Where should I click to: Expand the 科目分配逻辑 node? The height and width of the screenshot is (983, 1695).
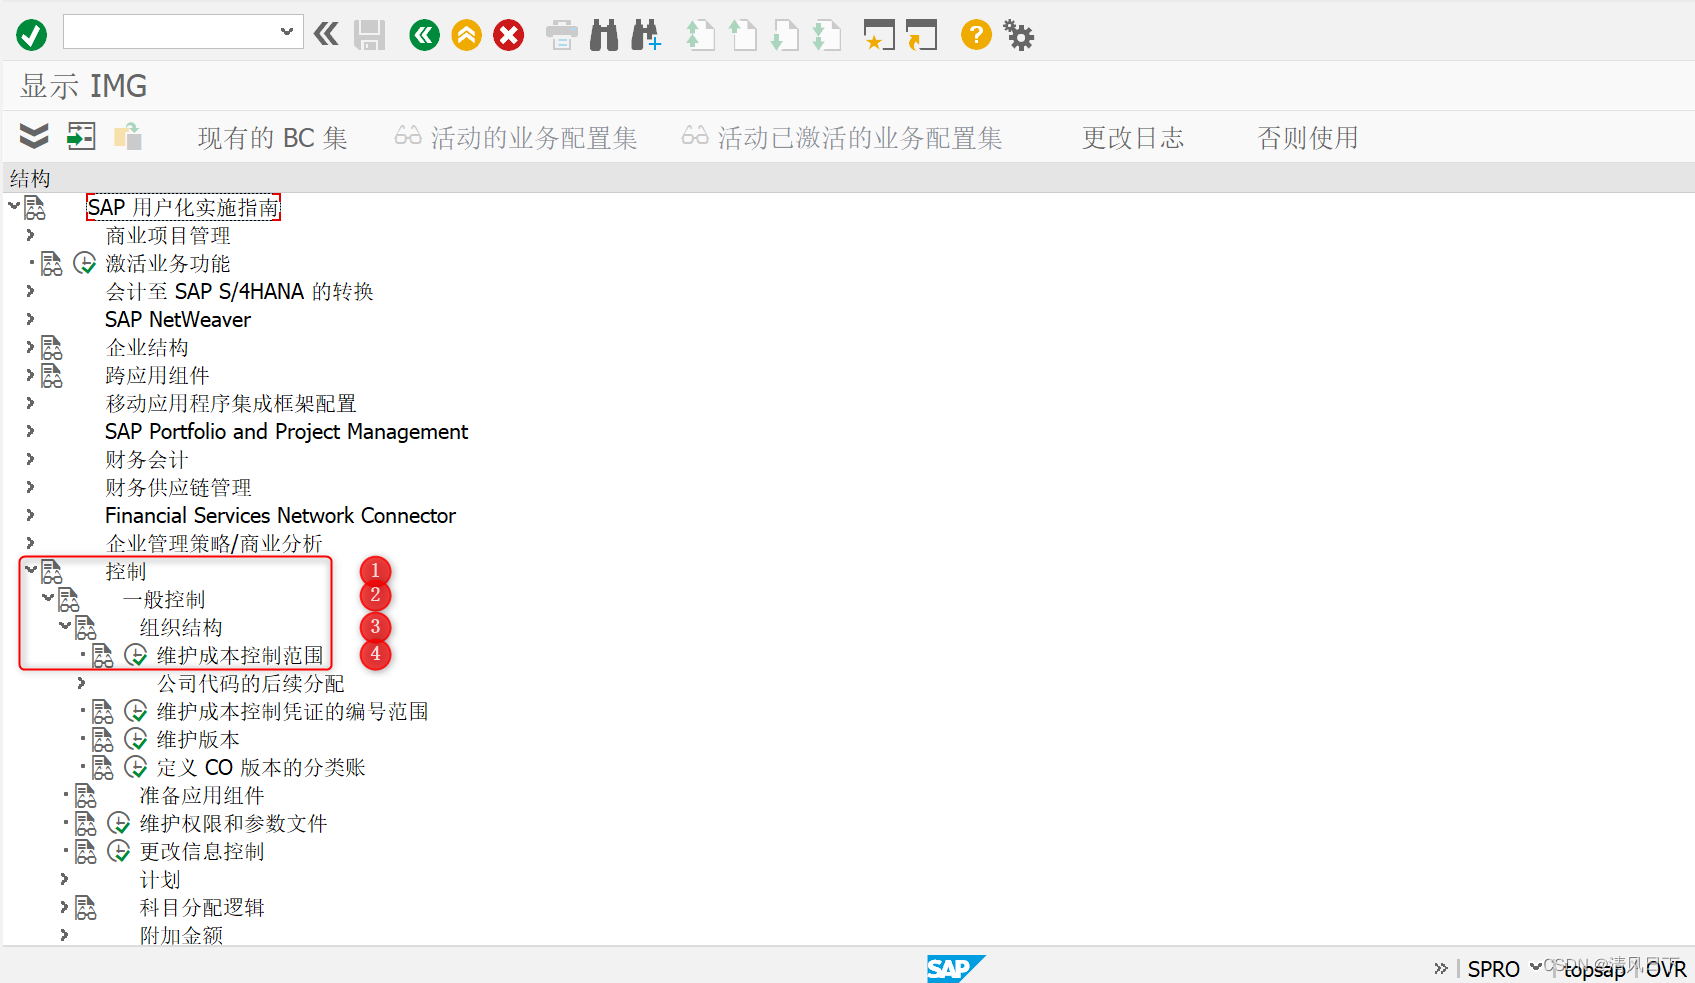tap(64, 907)
